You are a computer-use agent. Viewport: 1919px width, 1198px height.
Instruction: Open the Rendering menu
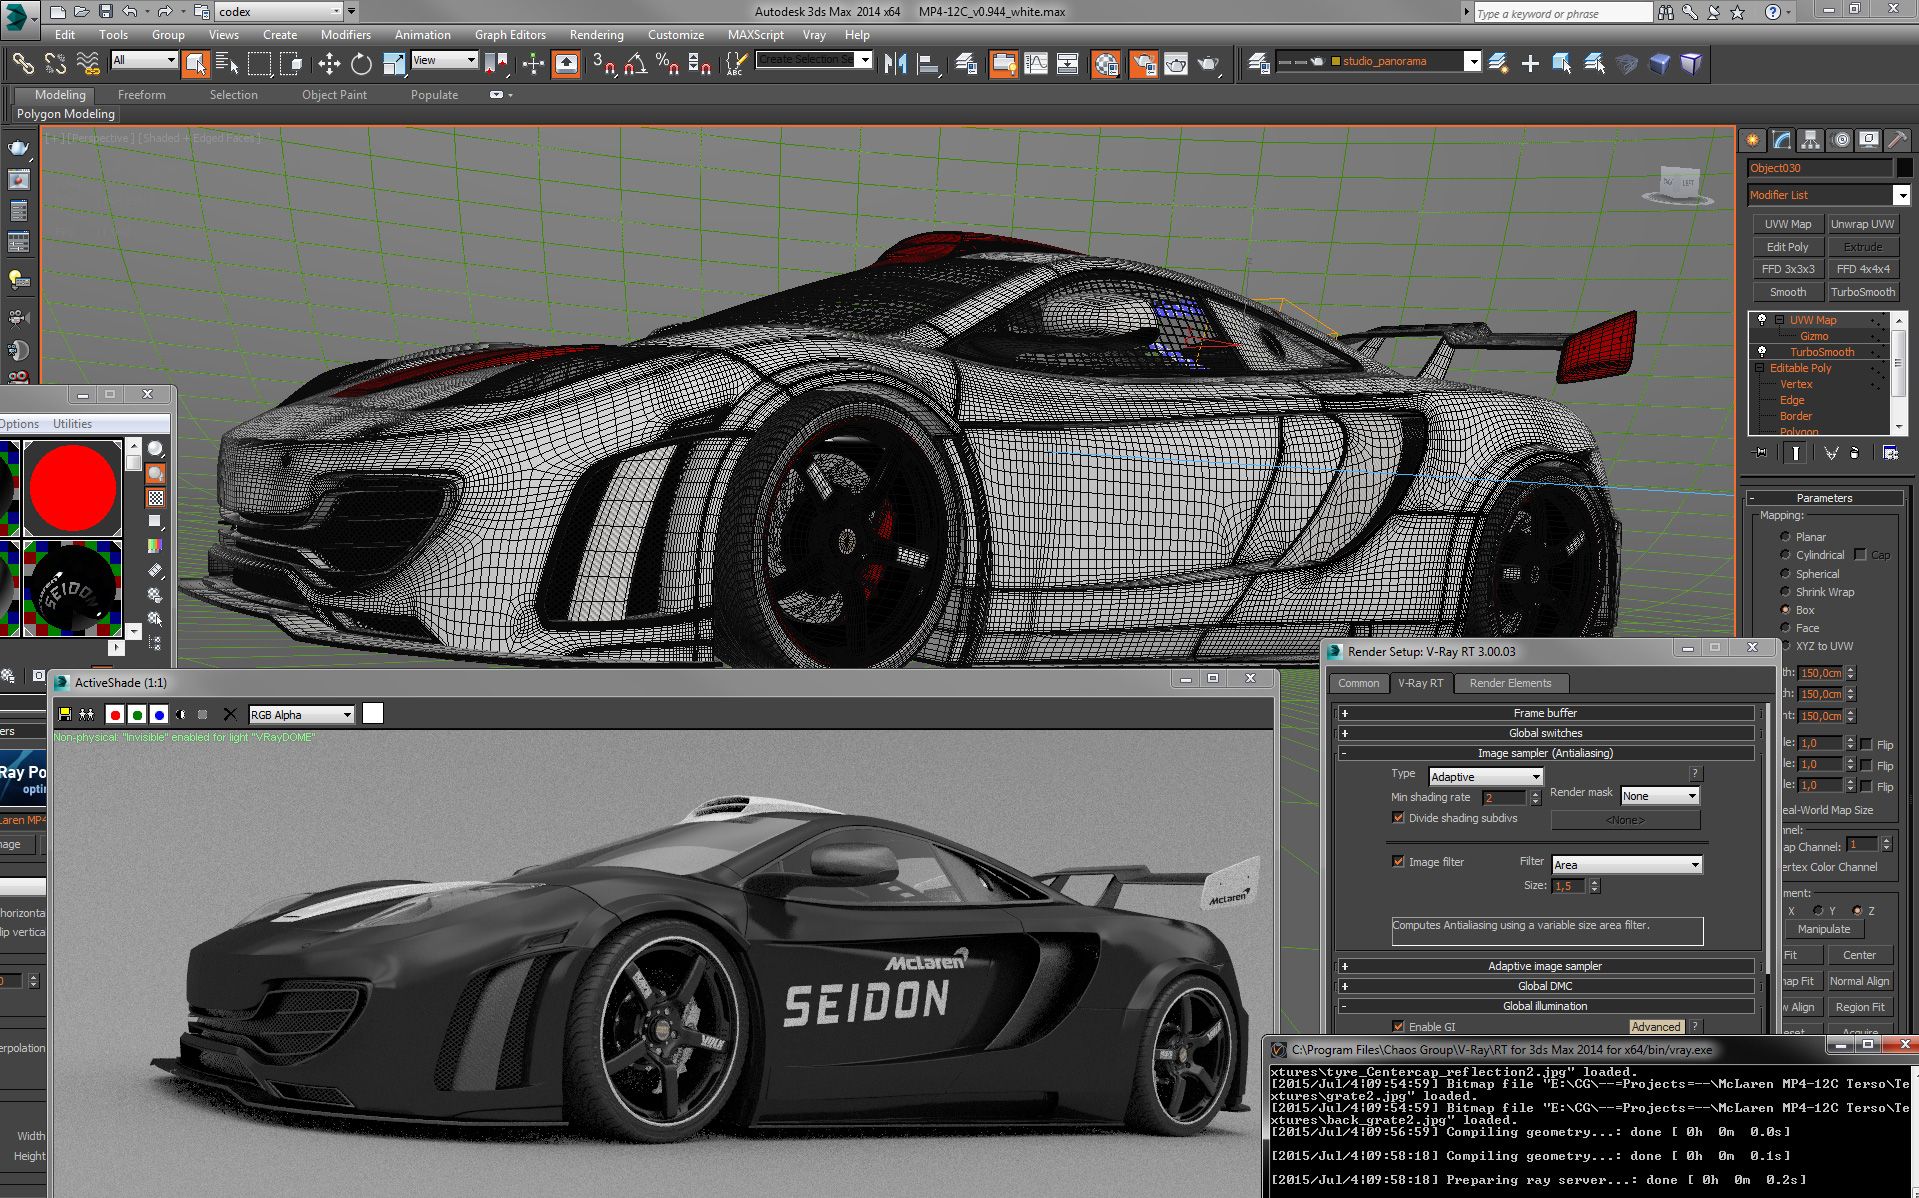point(596,35)
